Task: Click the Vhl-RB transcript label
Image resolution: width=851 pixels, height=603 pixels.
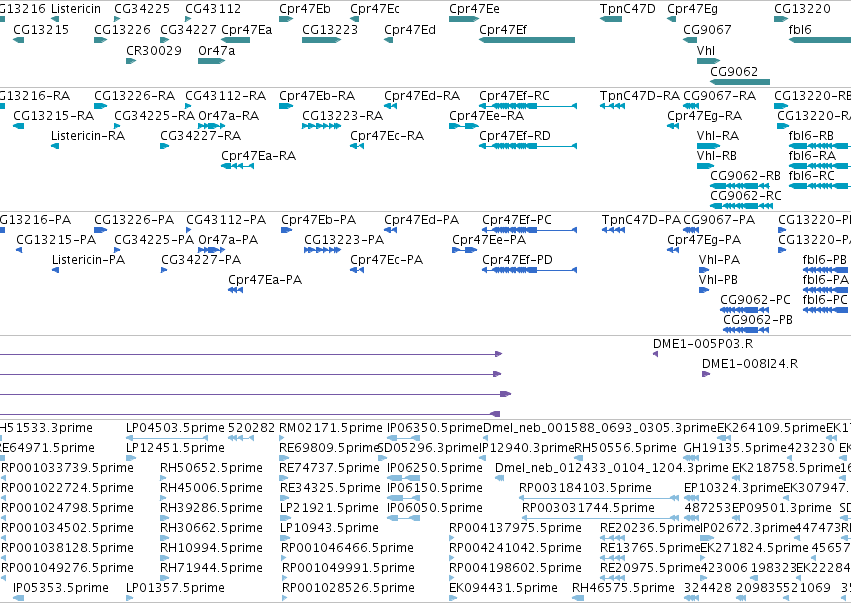Action: (717, 156)
